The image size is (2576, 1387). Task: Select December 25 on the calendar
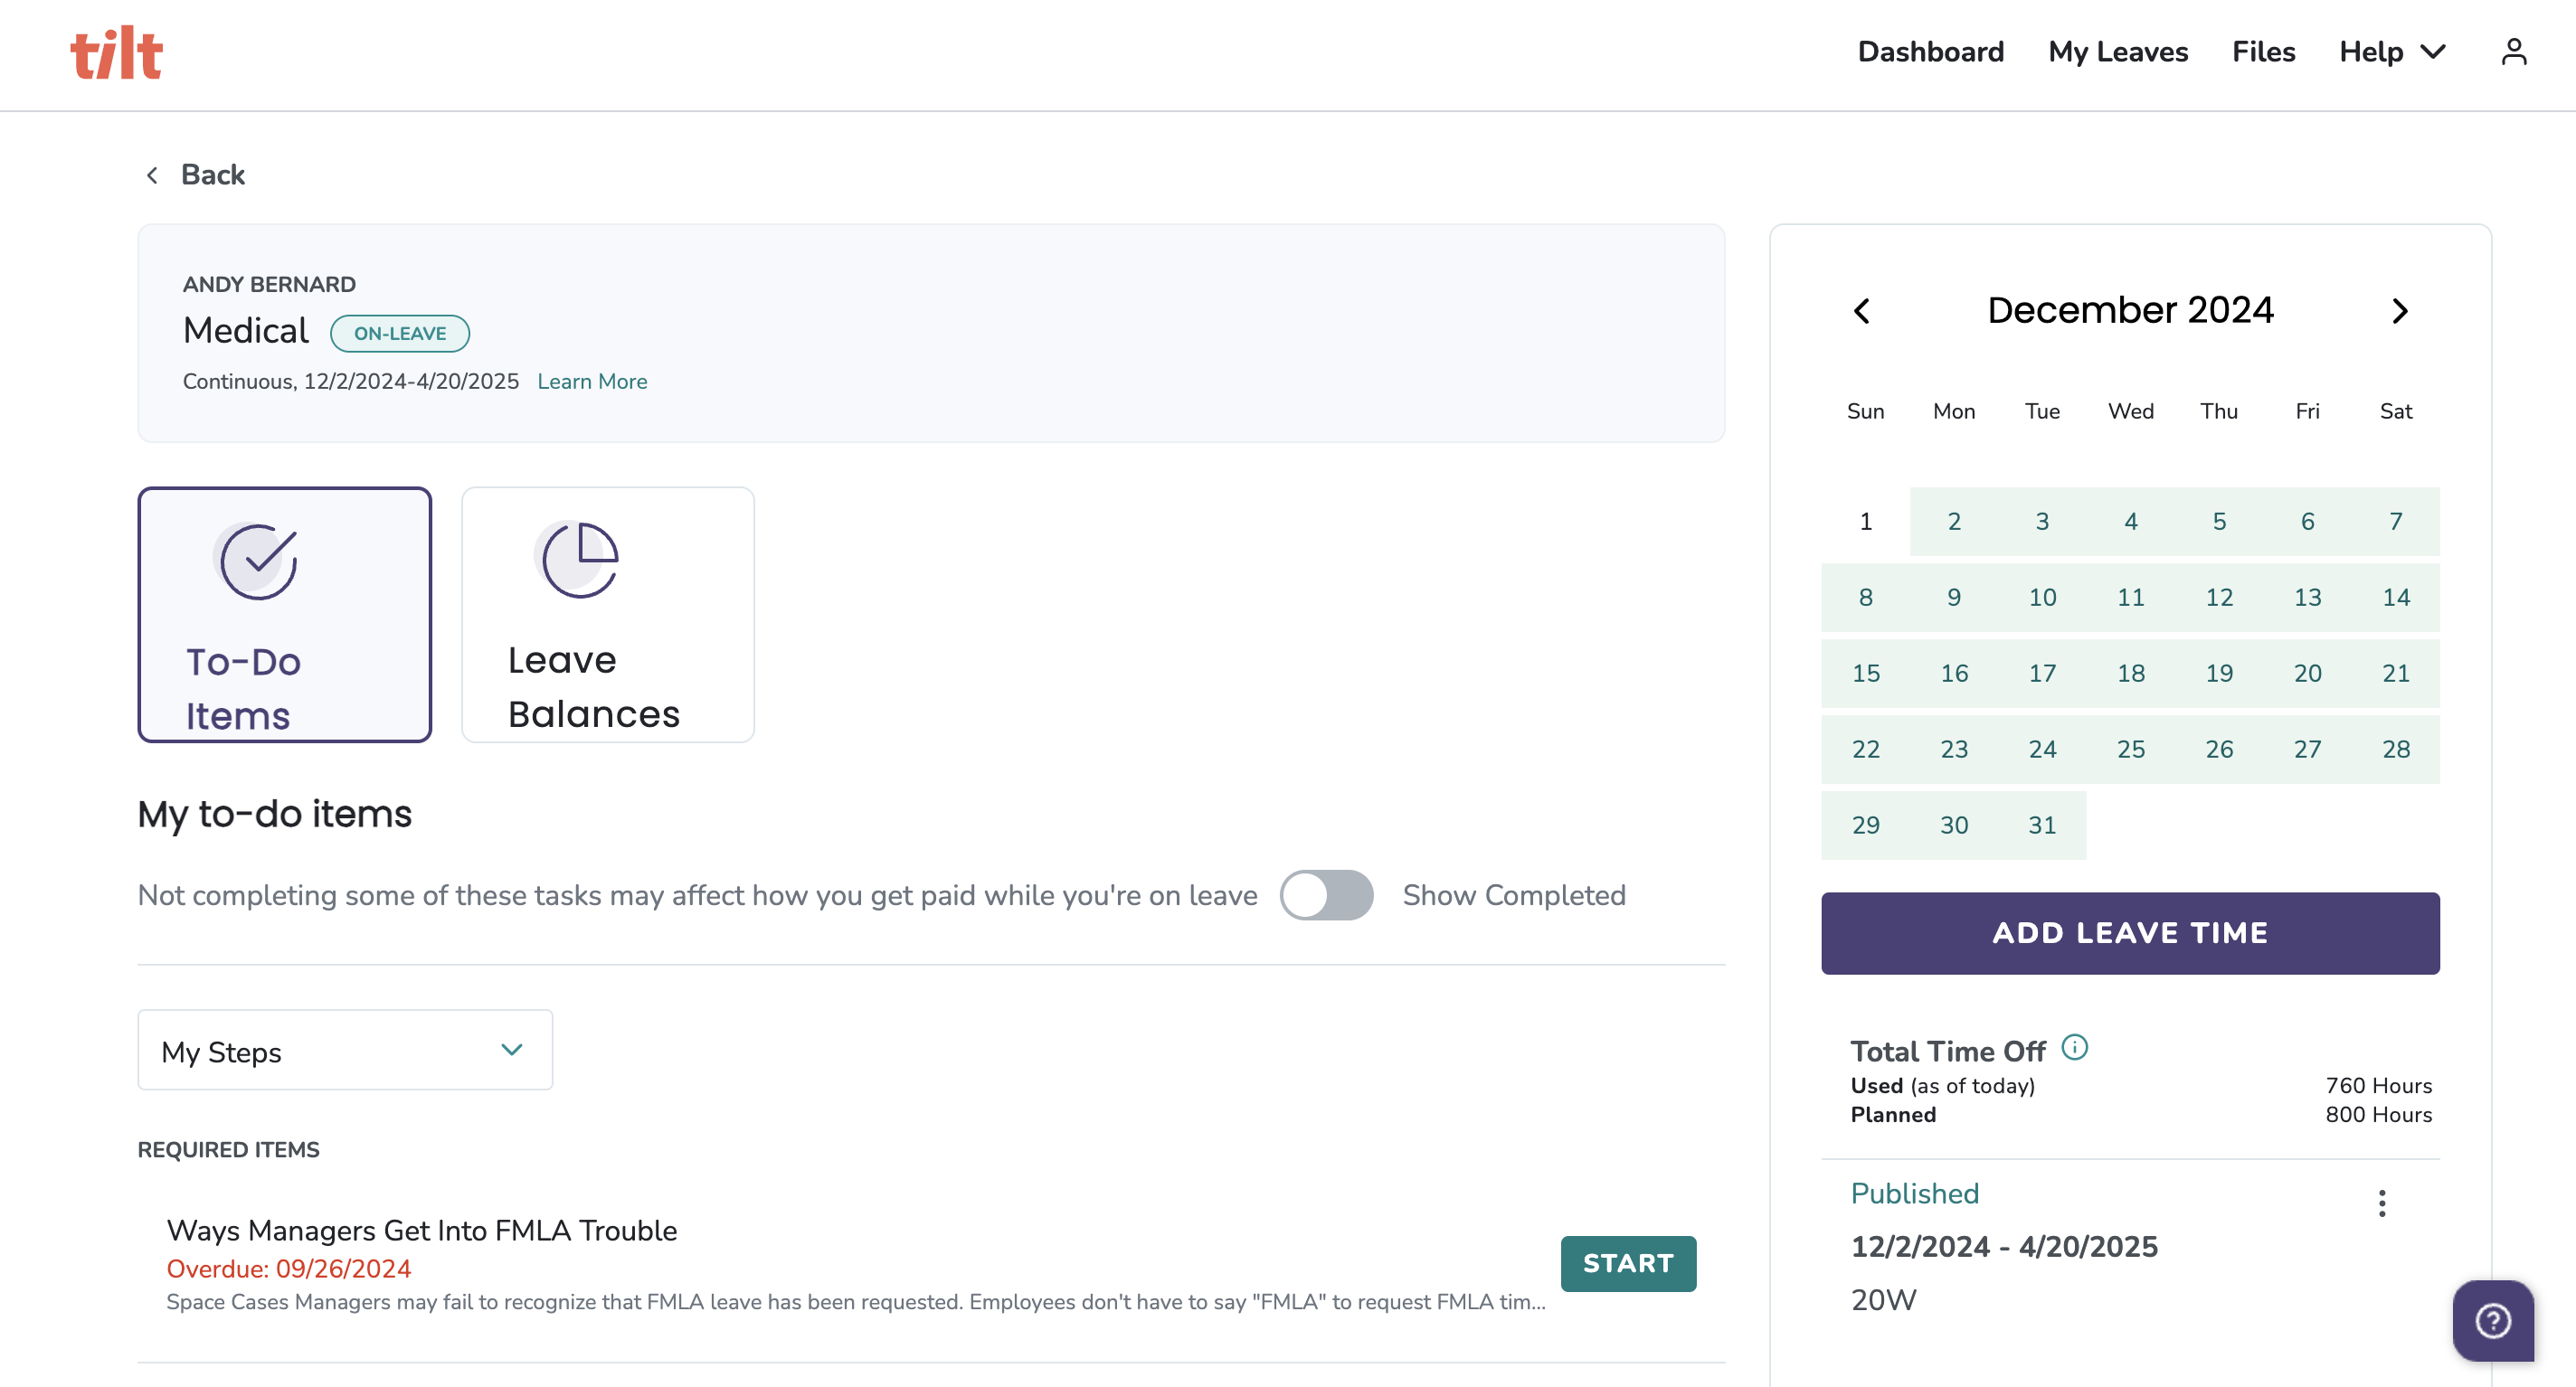[2130, 749]
